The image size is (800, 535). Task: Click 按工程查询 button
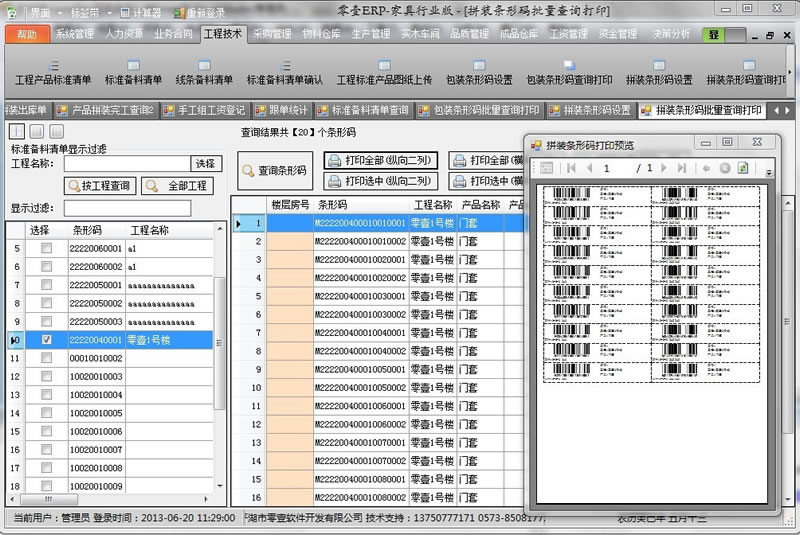click(x=100, y=186)
